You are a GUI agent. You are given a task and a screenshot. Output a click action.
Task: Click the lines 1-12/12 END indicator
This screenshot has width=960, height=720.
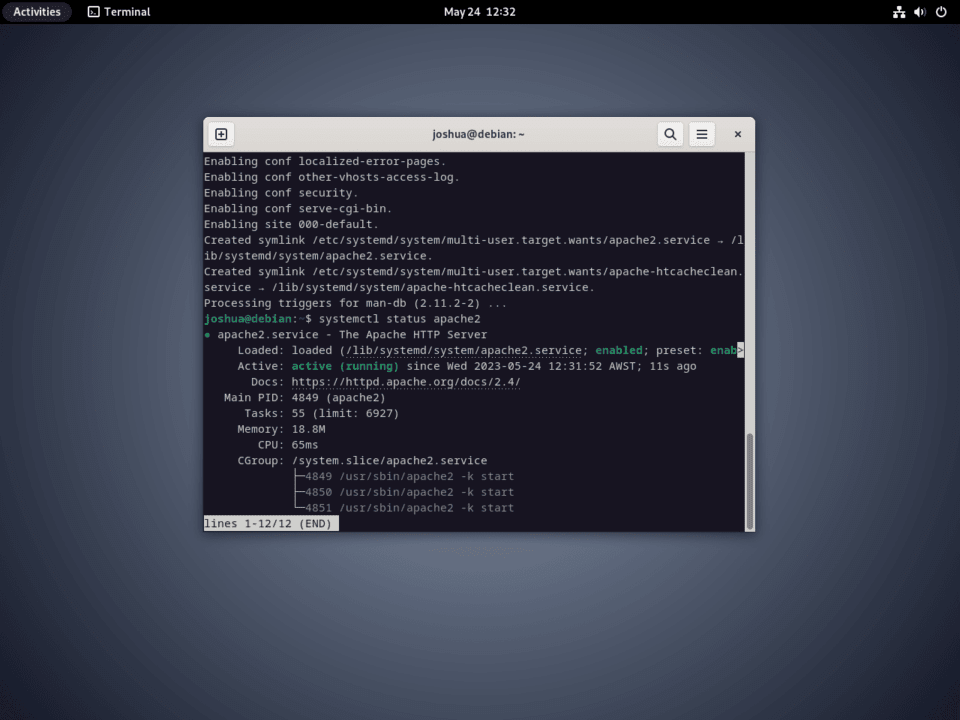tap(270, 522)
